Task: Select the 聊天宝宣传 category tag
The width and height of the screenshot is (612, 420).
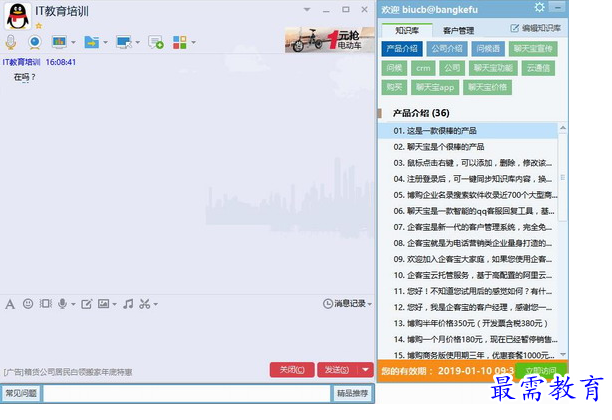Action: click(533, 49)
